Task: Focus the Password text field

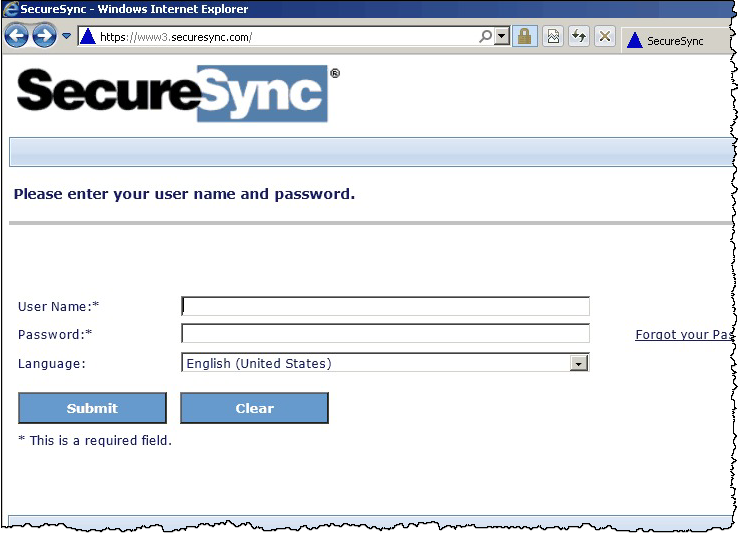Action: point(385,334)
